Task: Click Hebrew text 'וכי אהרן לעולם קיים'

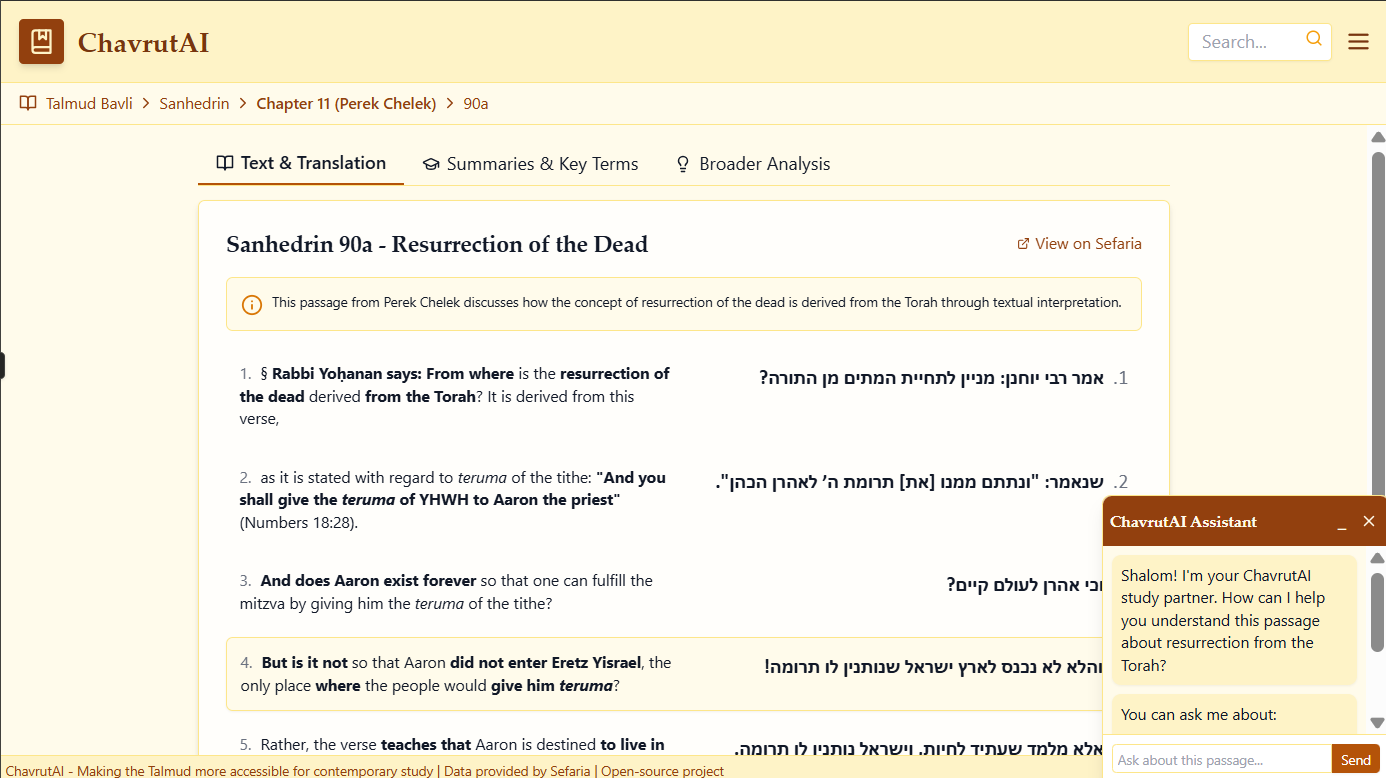Action: pos(1025,585)
